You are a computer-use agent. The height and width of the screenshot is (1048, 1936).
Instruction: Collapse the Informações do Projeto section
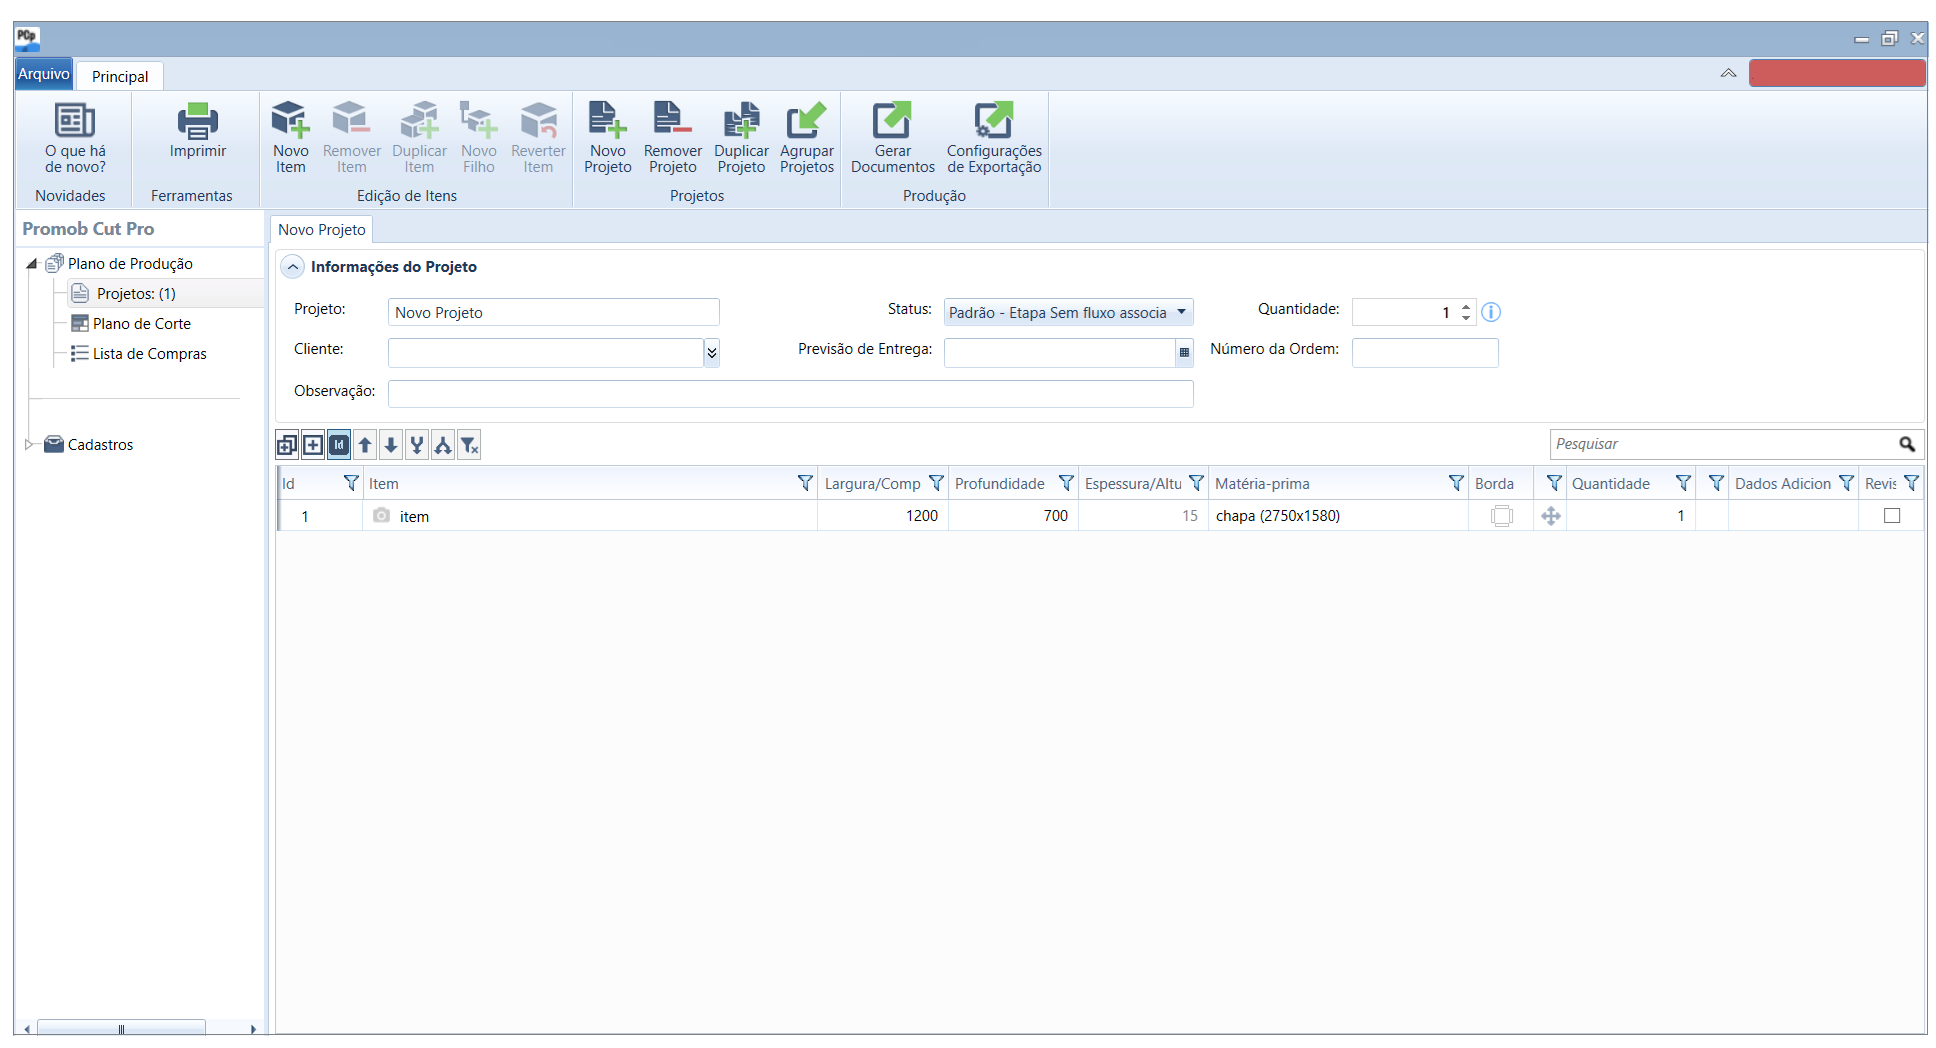[x=292, y=267]
